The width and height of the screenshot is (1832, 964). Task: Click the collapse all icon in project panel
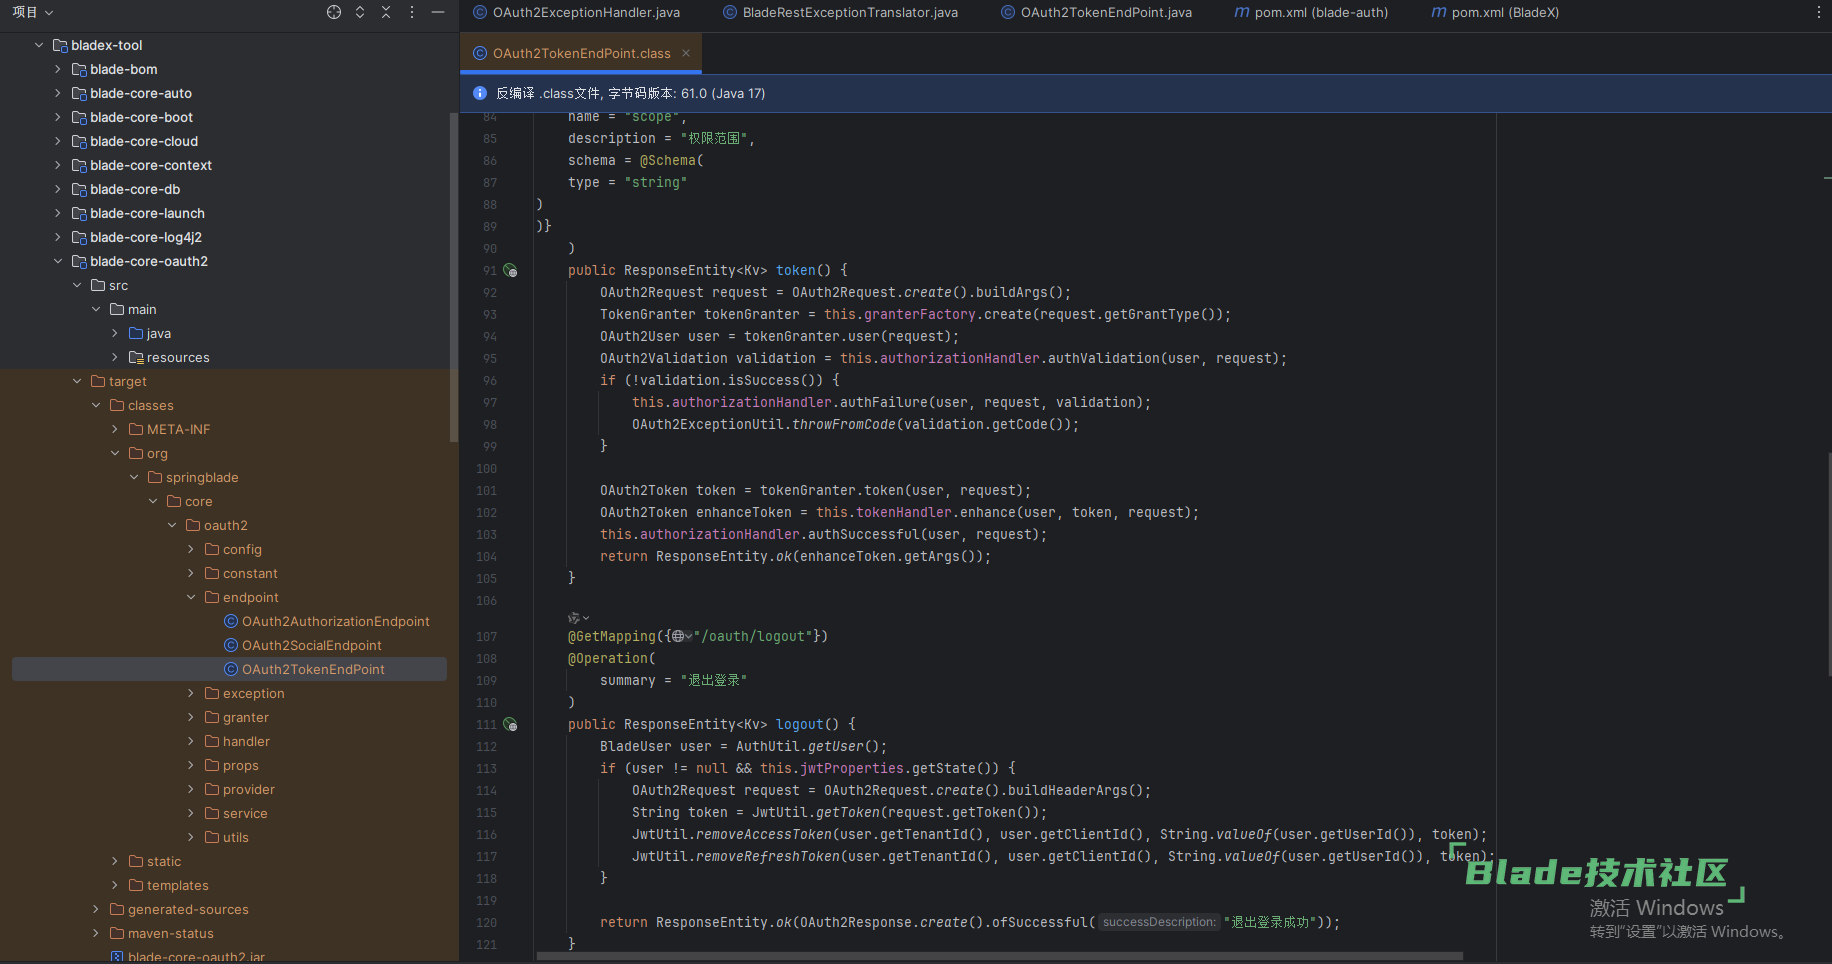point(386,12)
